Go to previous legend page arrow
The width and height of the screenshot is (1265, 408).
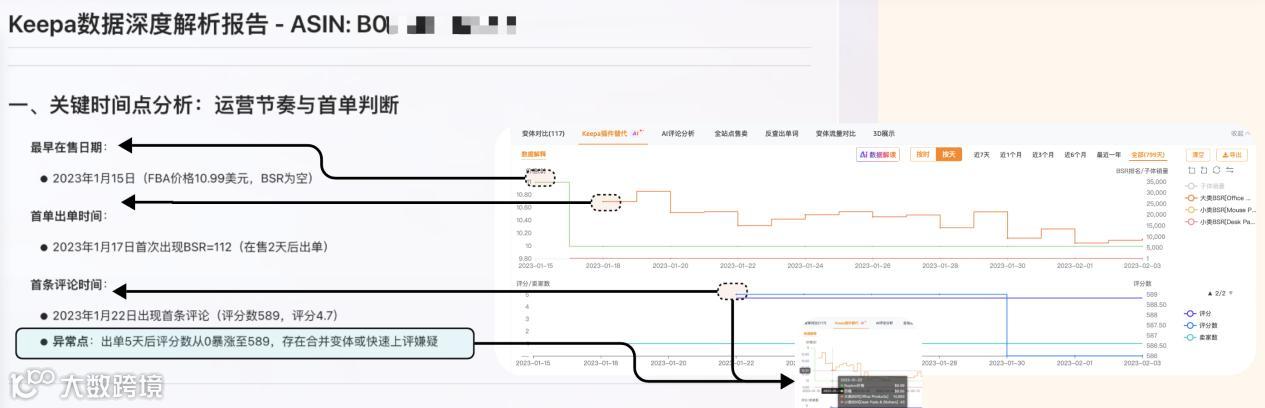click(x=1210, y=293)
